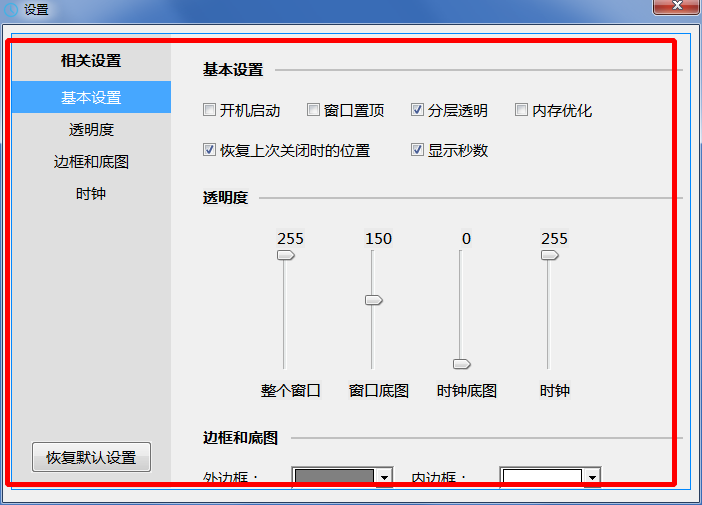
Task: Uncheck the 分层透明 option
Action: [x=418, y=110]
